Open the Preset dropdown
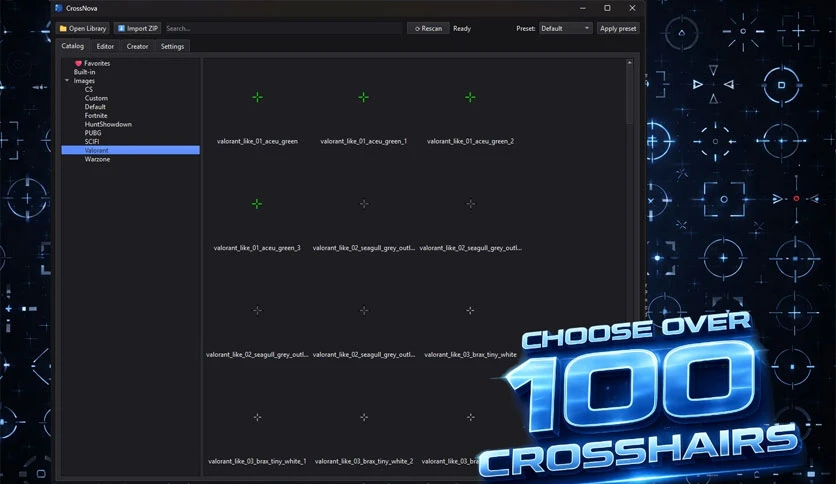The width and height of the screenshot is (836, 484). pyautogui.click(x=565, y=28)
